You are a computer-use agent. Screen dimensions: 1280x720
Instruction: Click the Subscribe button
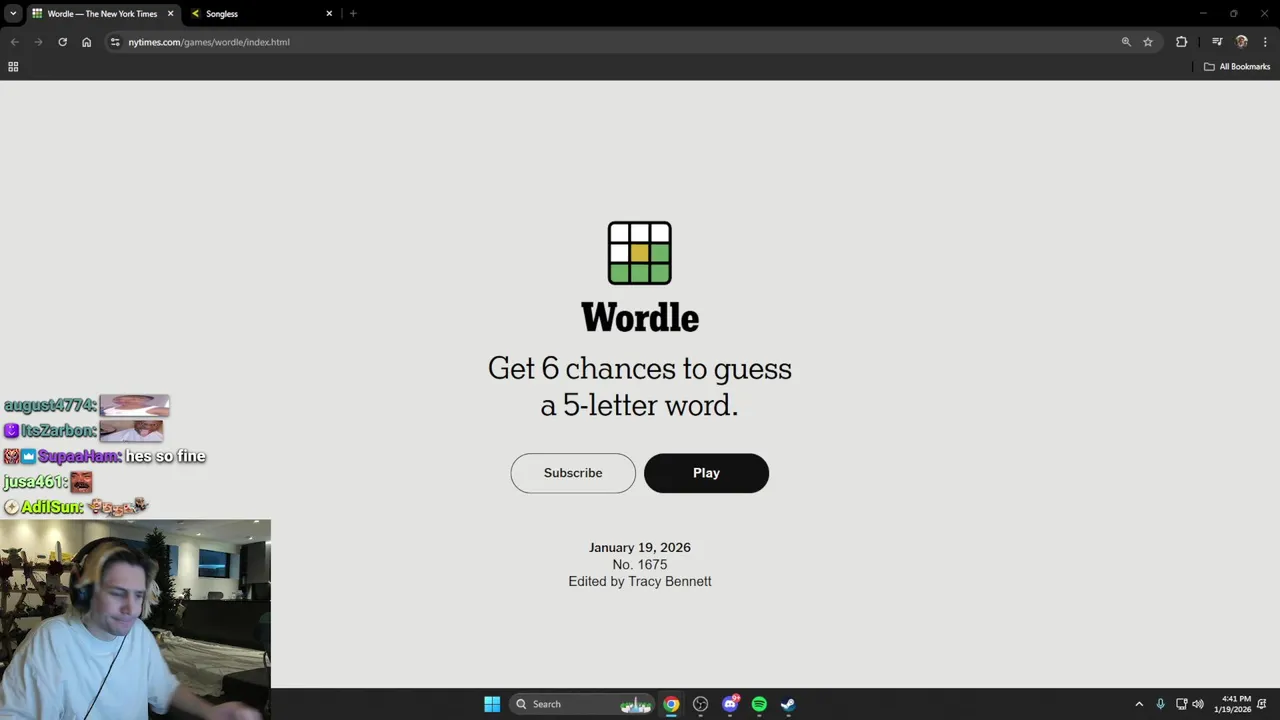point(573,473)
